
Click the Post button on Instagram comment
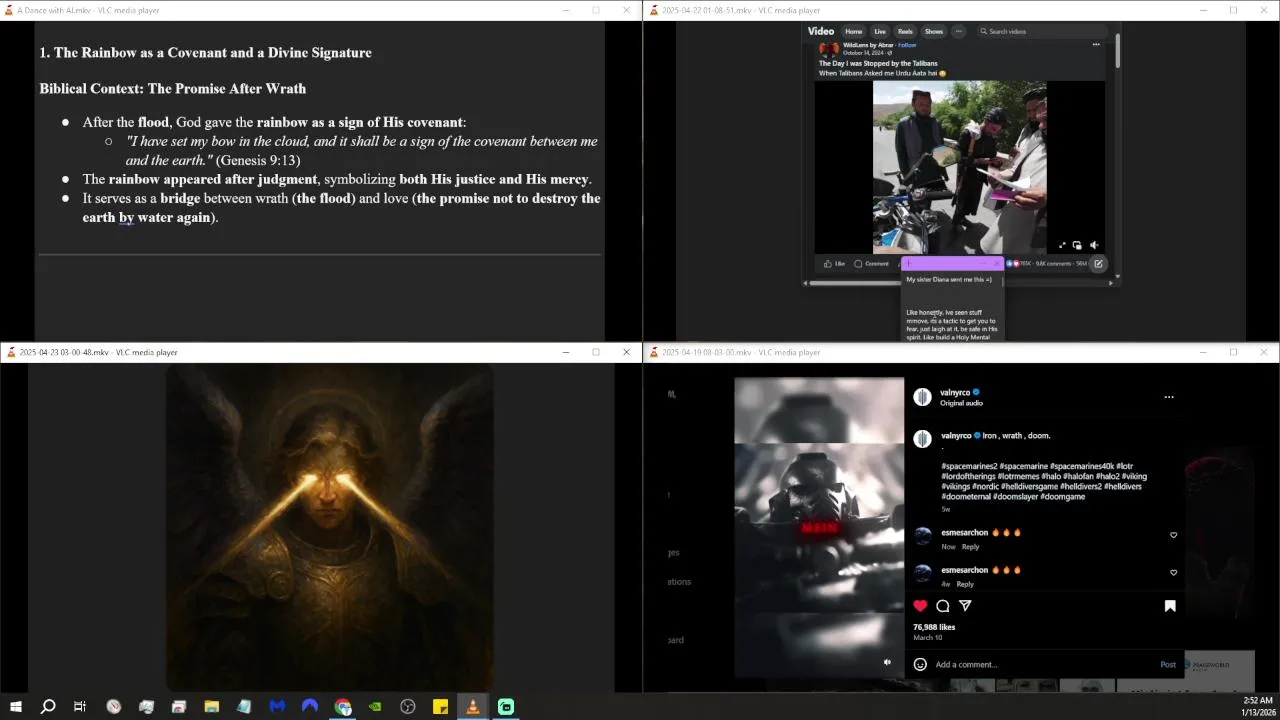(1168, 664)
